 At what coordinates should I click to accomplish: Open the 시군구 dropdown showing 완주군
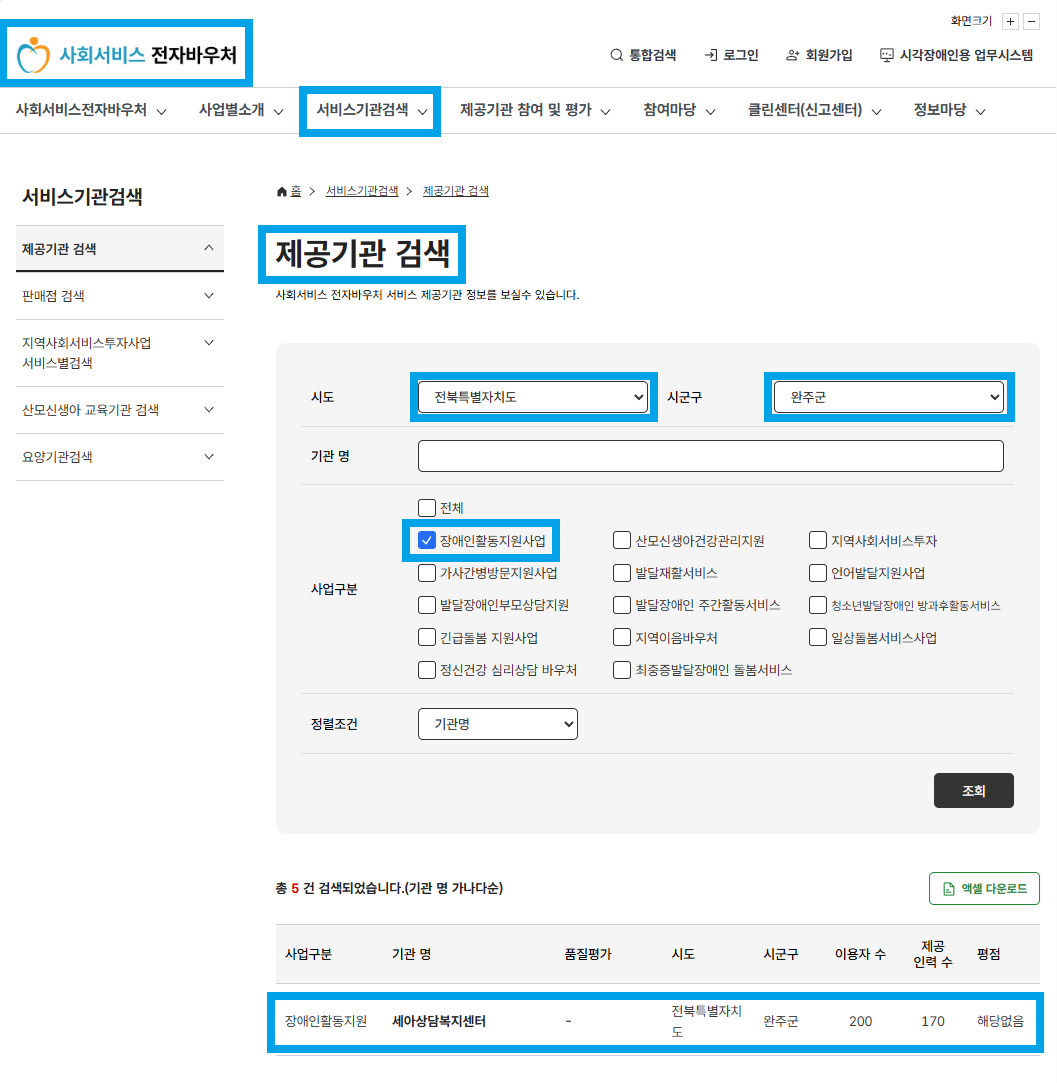889,396
